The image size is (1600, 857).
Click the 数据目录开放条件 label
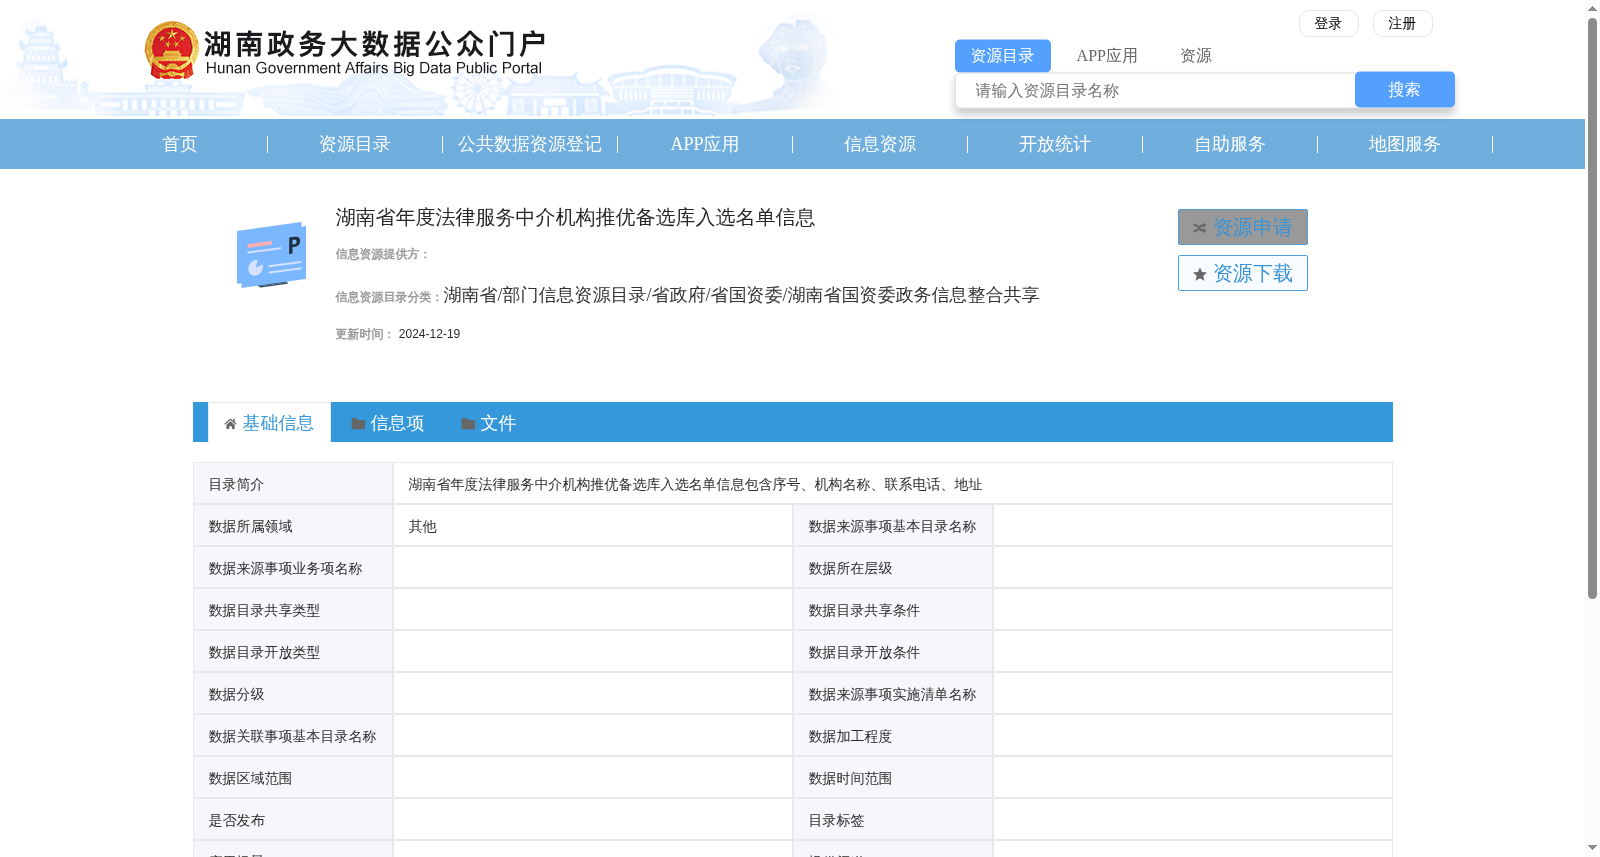click(864, 652)
